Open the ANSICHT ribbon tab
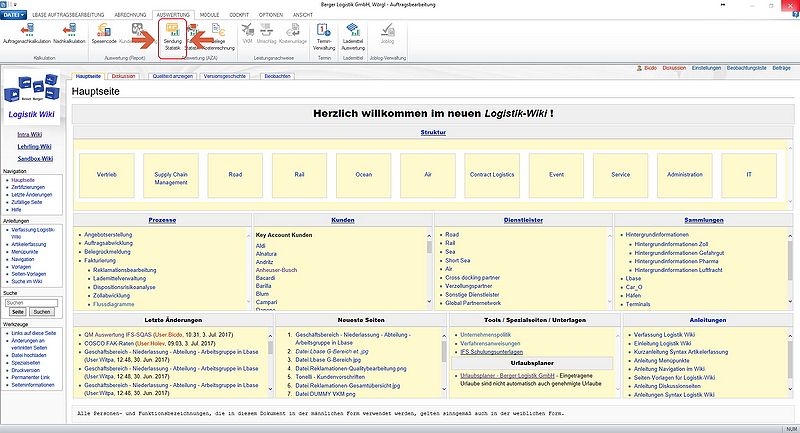The width and height of the screenshot is (800, 433). (x=303, y=15)
